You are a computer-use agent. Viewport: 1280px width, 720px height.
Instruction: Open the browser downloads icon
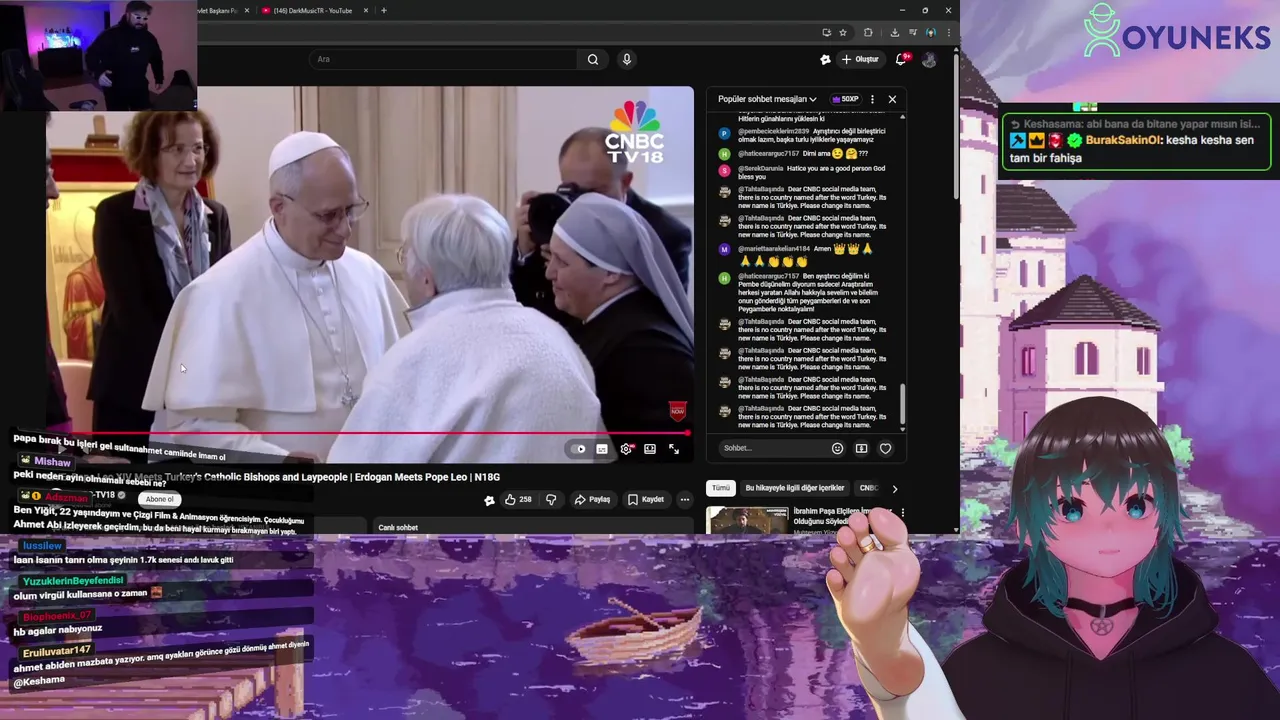(x=894, y=32)
